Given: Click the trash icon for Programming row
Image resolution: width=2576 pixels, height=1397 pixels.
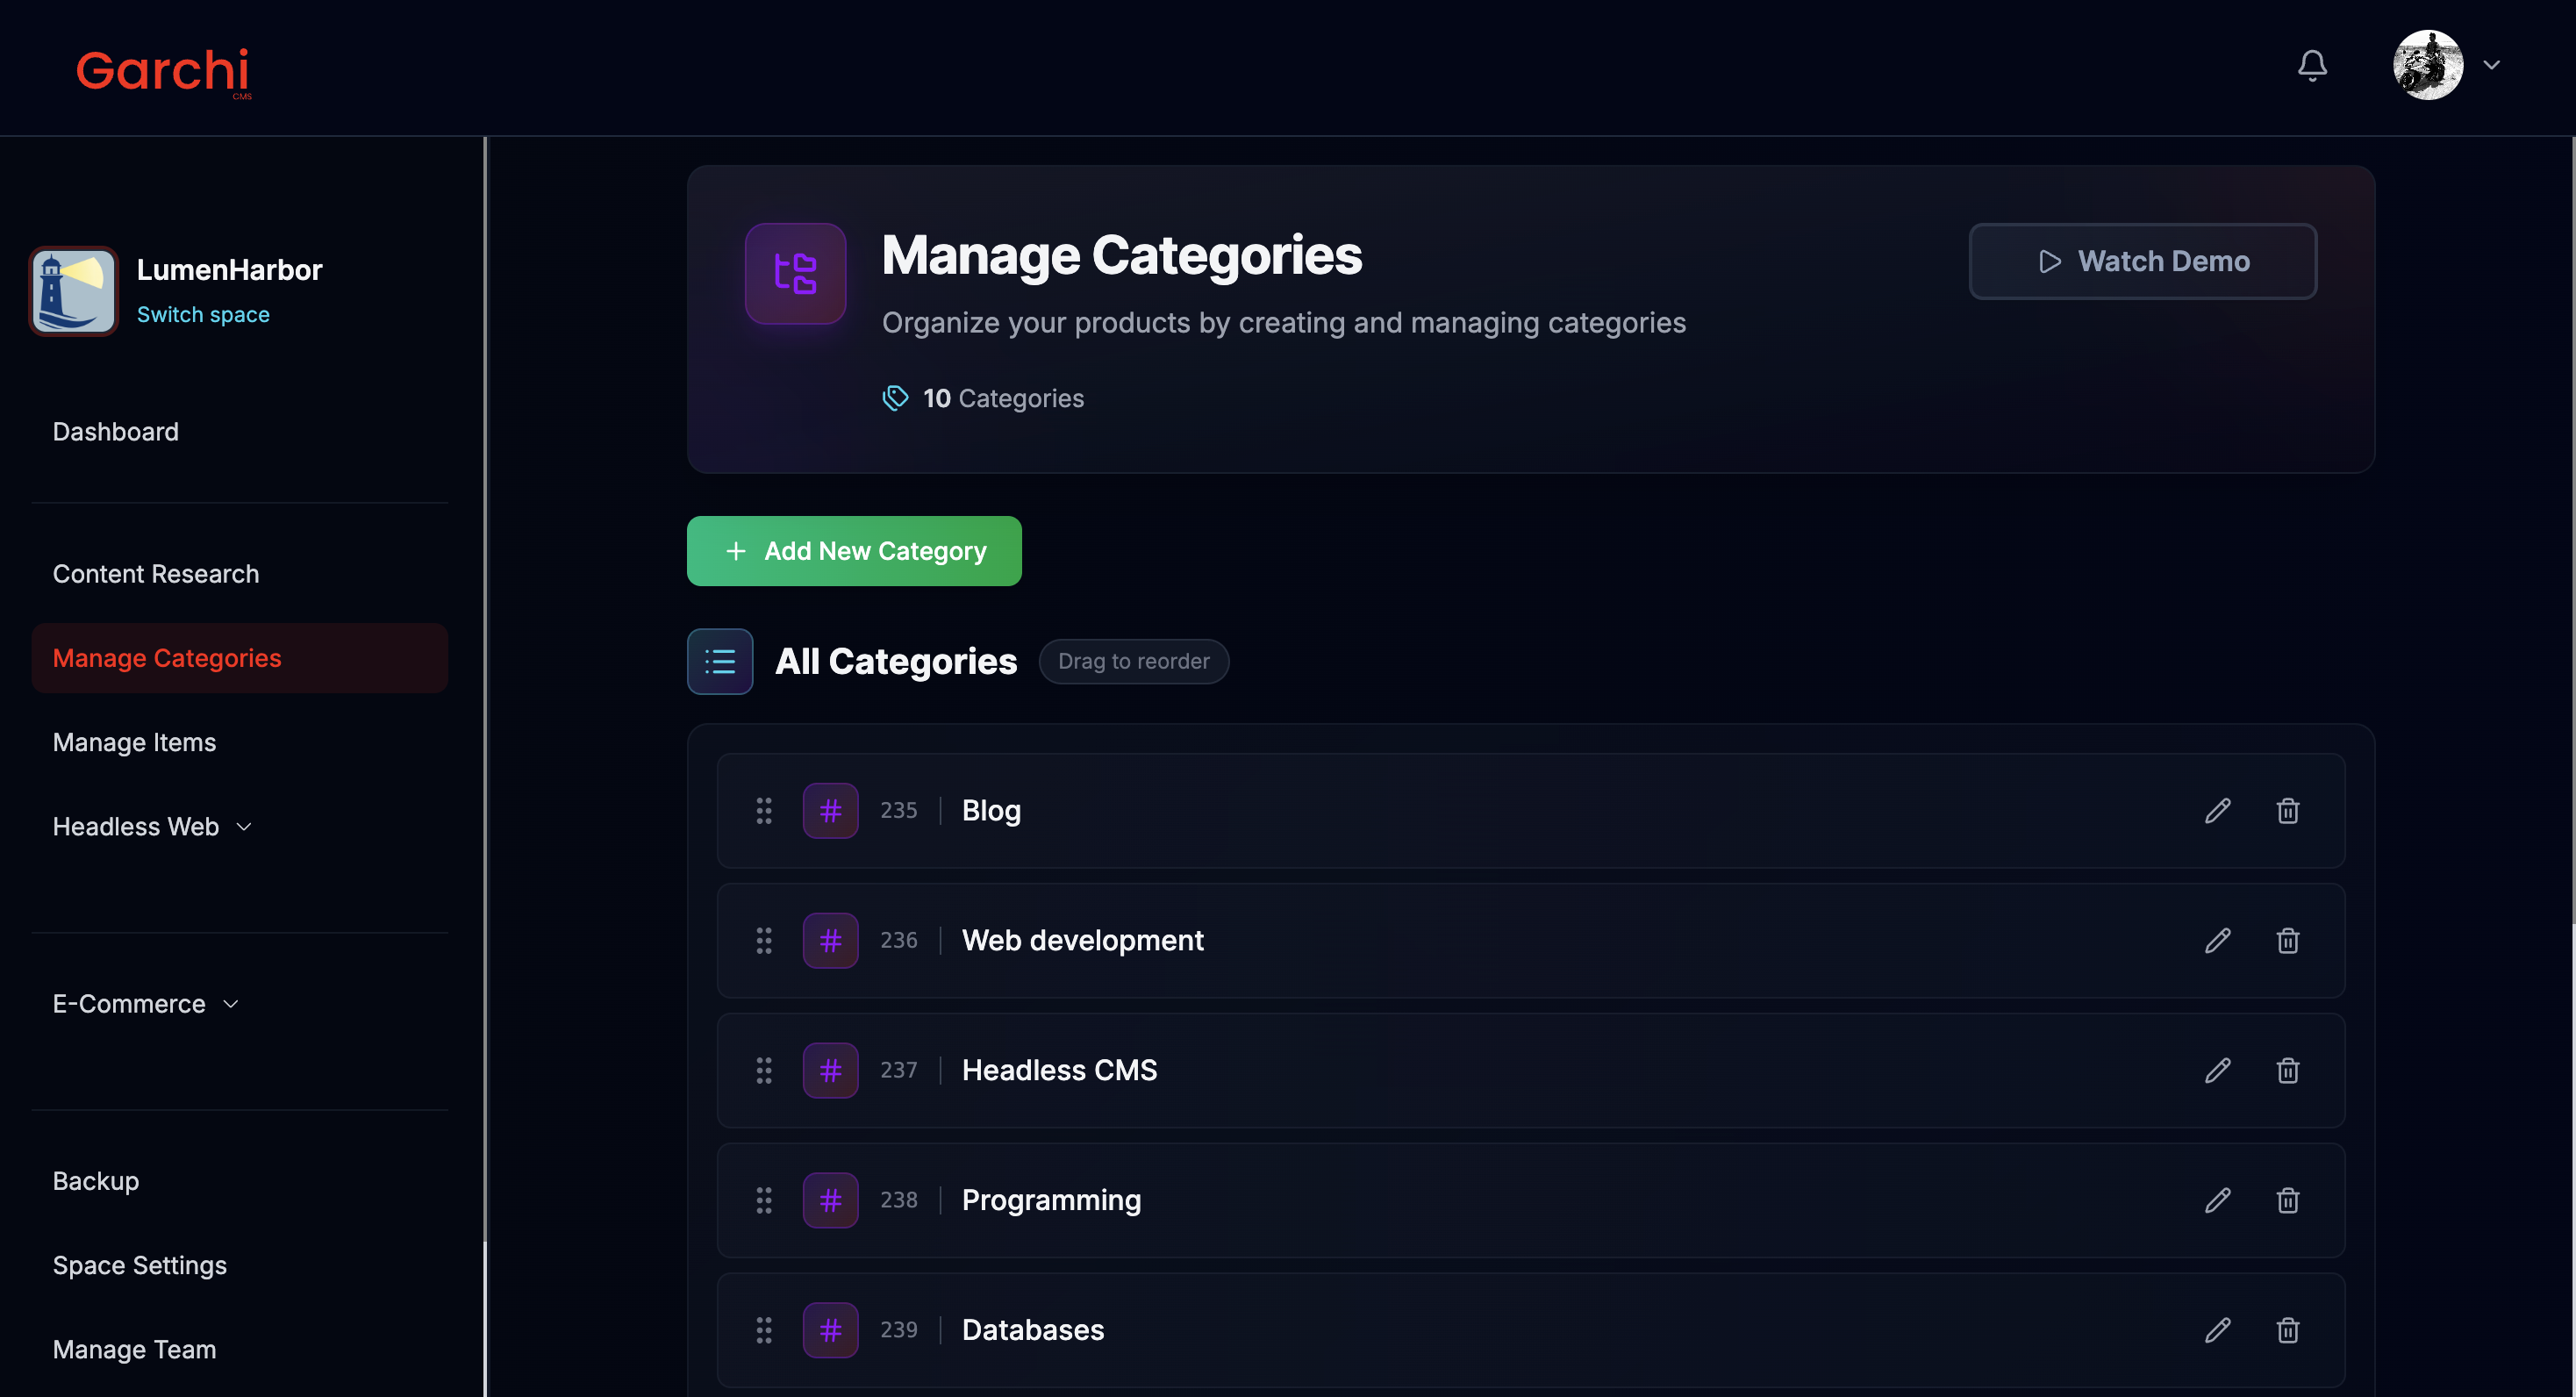Looking at the screenshot, I should click(x=2287, y=1200).
